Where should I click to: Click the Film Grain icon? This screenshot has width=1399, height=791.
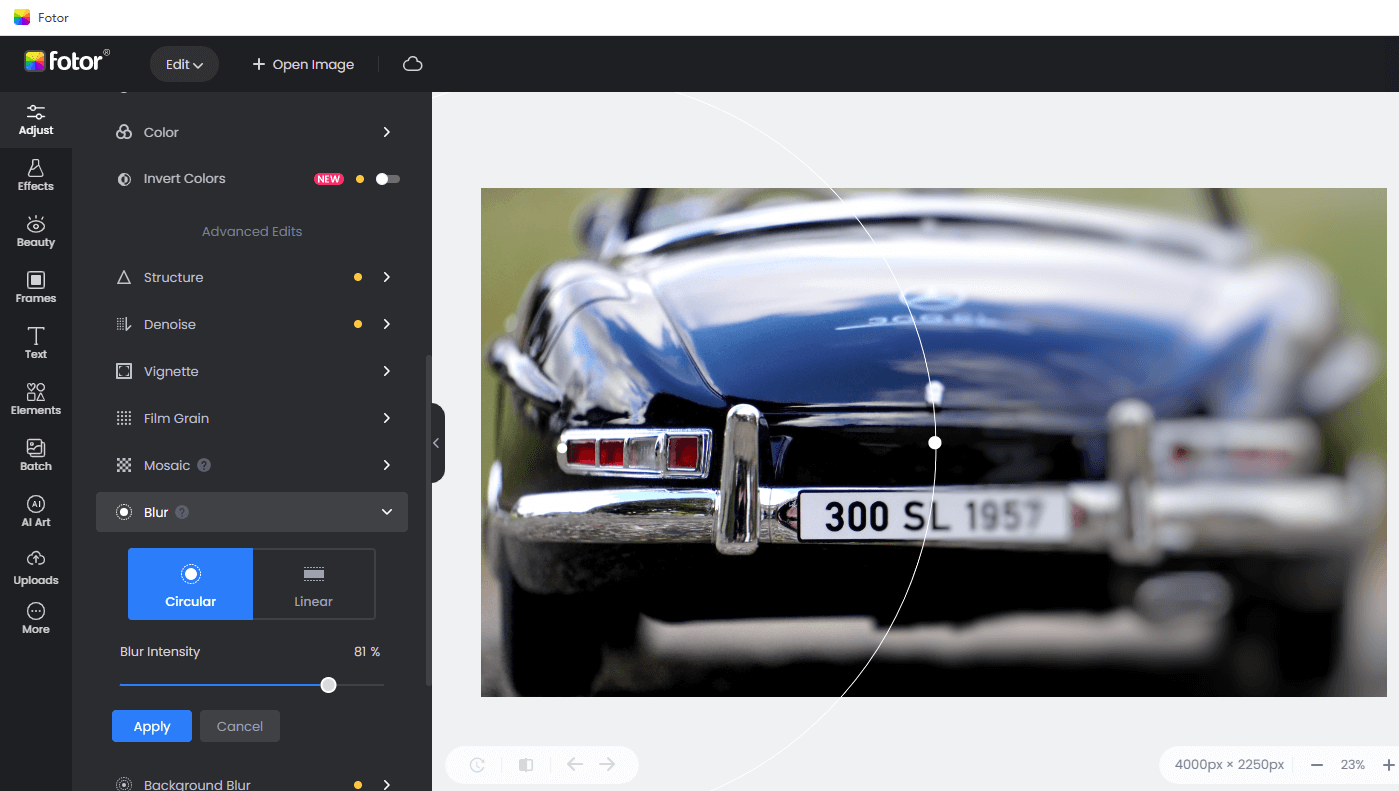click(124, 418)
